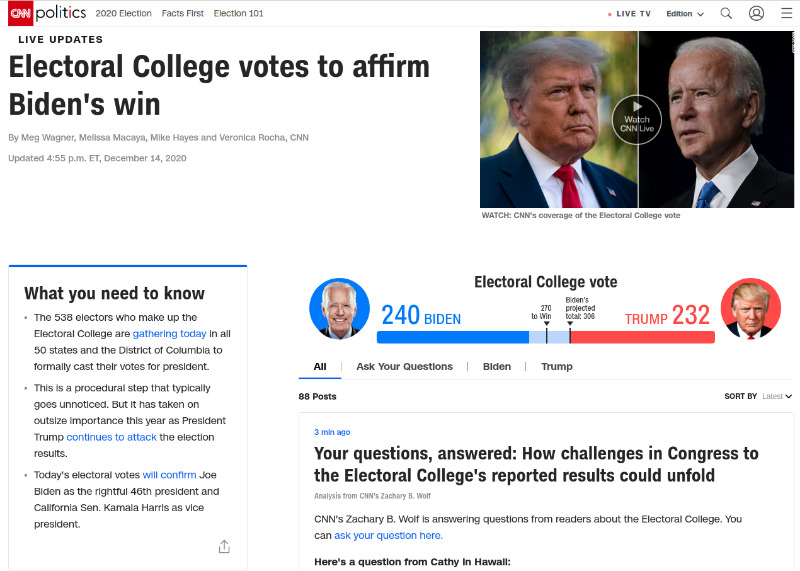Open the search magnifier icon
The image size is (800, 571).
tap(726, 14)
